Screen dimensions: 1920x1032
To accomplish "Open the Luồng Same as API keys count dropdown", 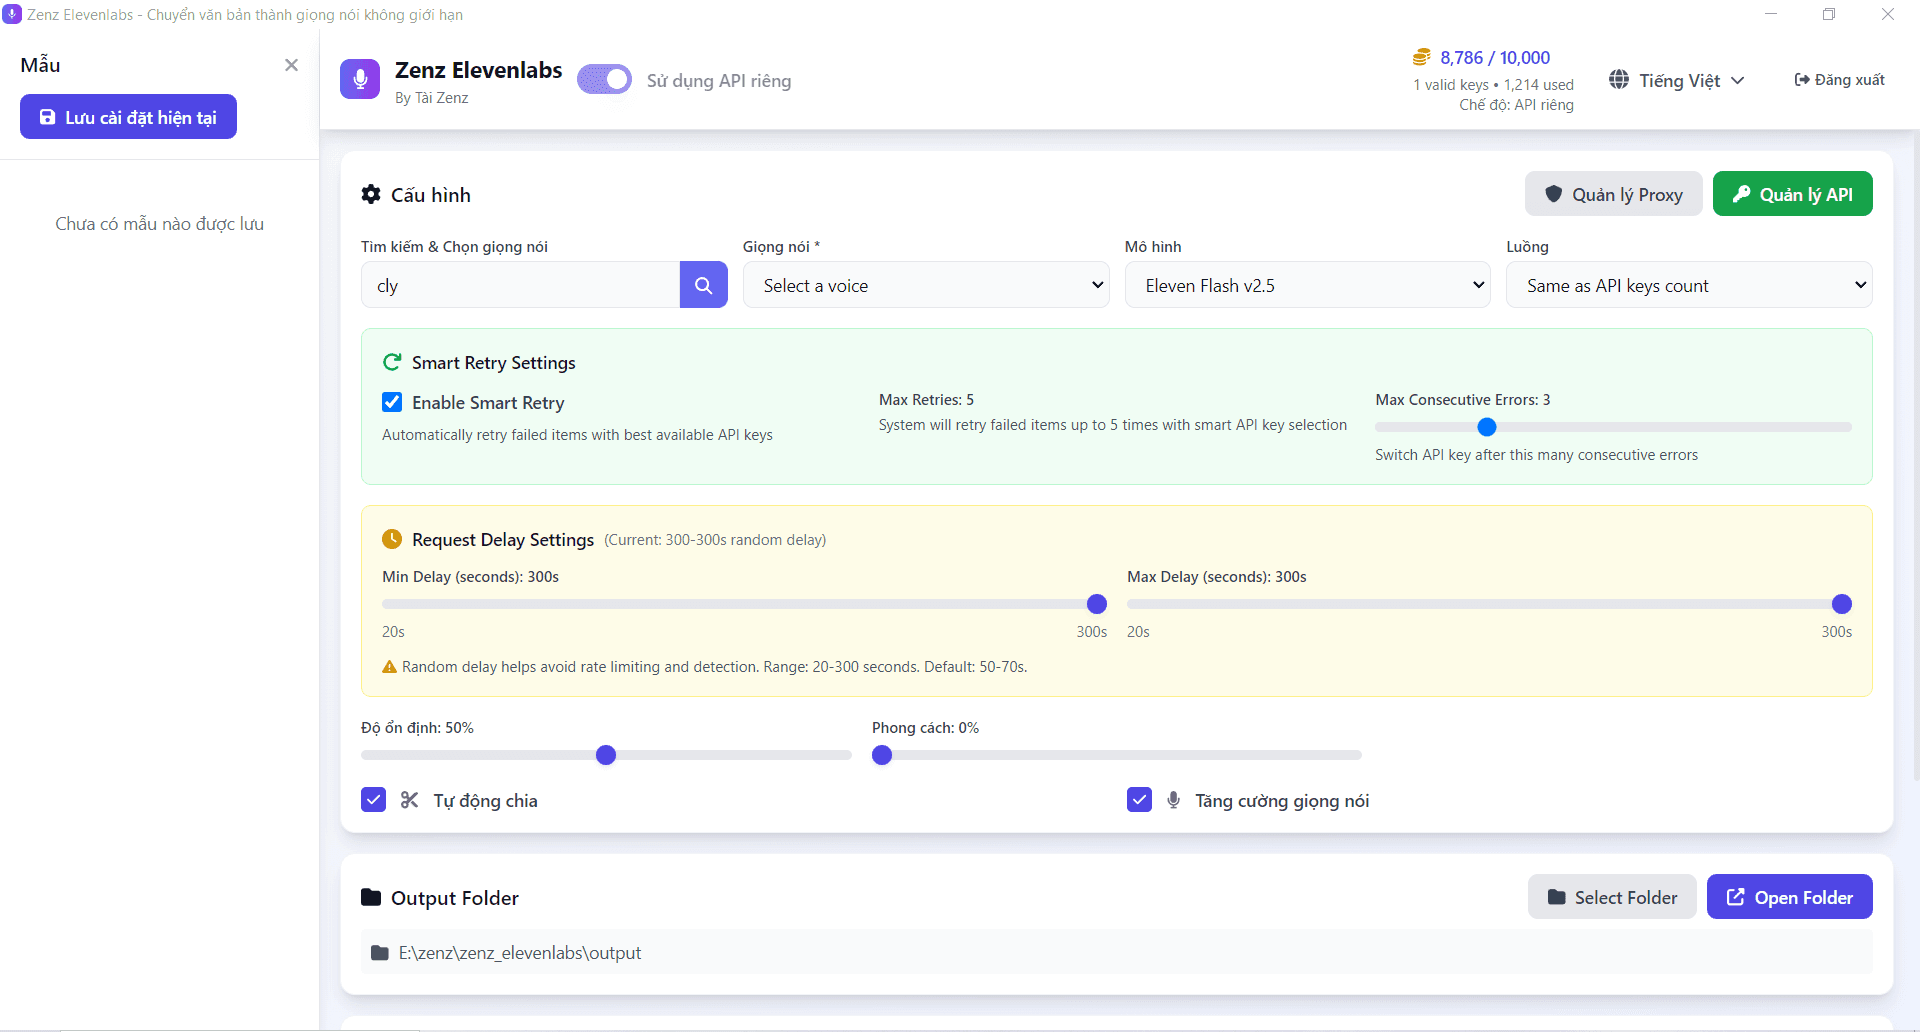I will pyautogui.click(x=1689, y=285).
